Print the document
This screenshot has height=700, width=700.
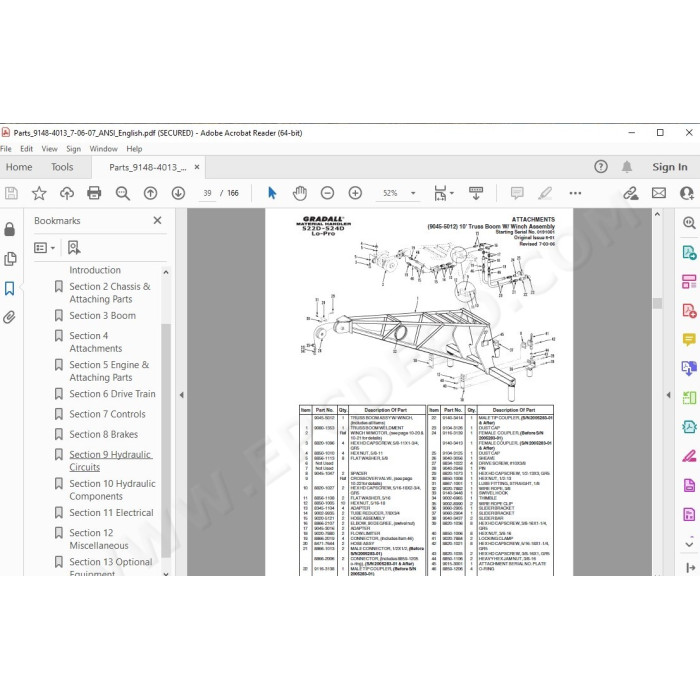[x=94, y=193]
